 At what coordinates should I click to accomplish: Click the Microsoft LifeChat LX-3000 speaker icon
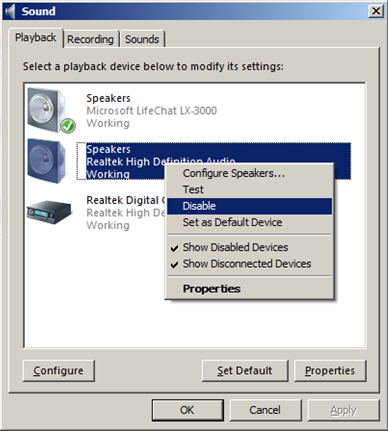pos(51,110)
